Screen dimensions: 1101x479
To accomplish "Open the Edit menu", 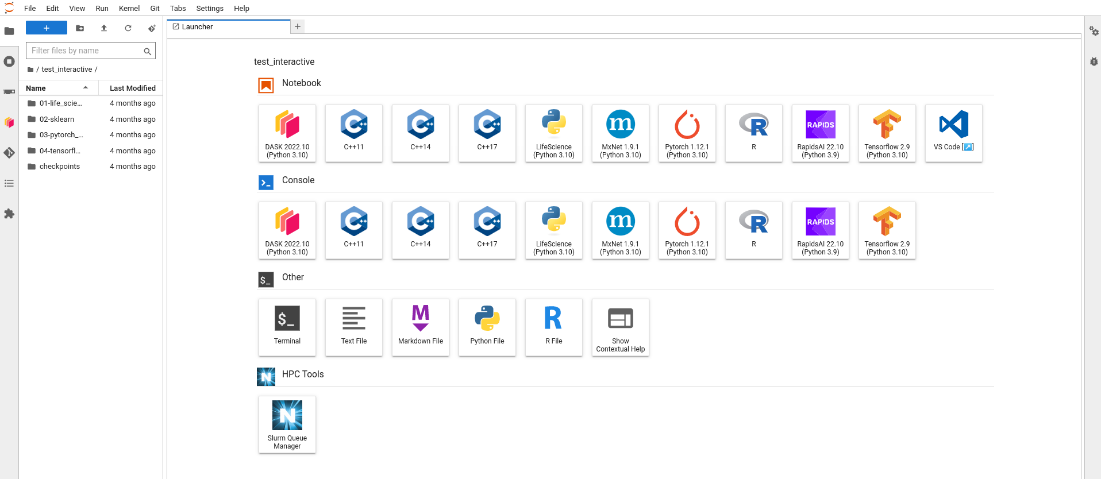I will 53,8.
